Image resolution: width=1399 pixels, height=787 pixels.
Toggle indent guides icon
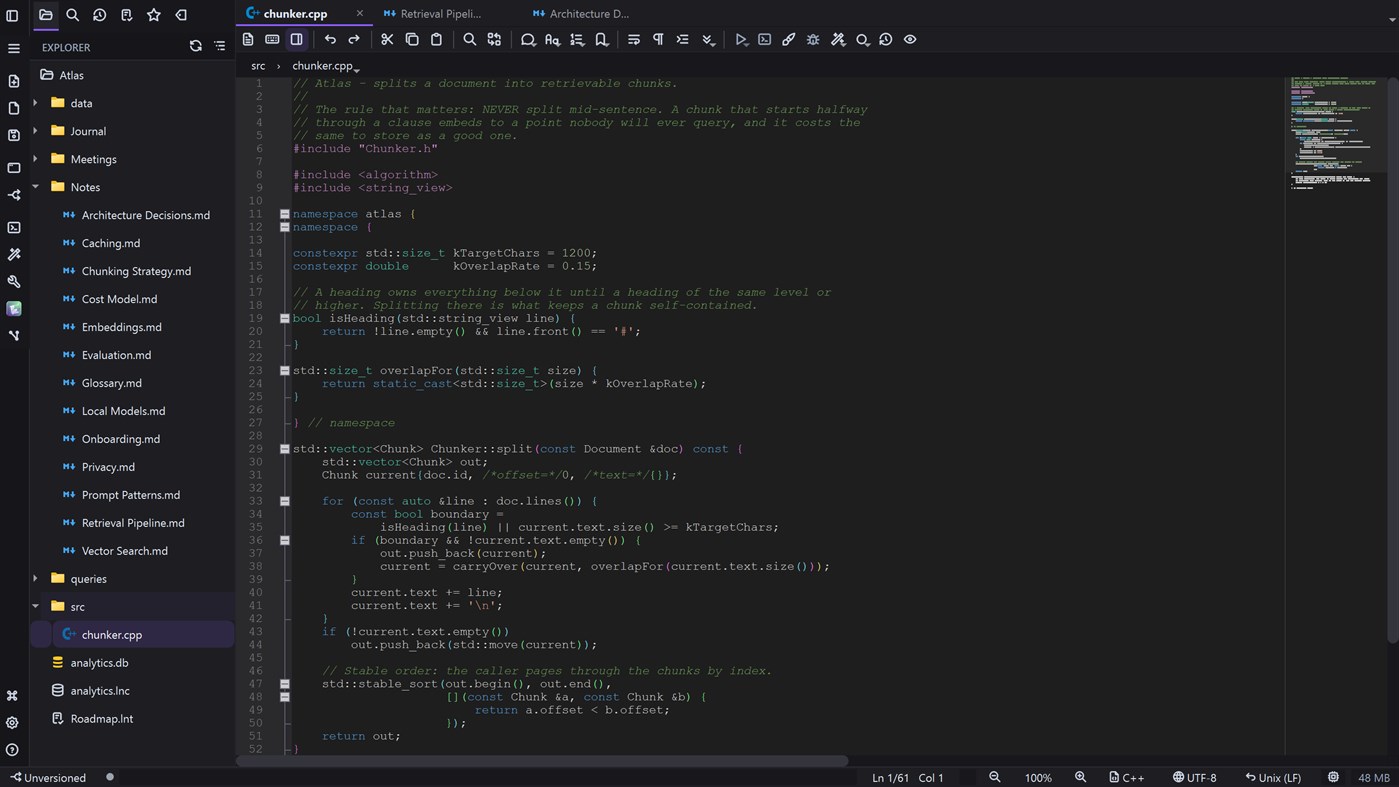683,40
